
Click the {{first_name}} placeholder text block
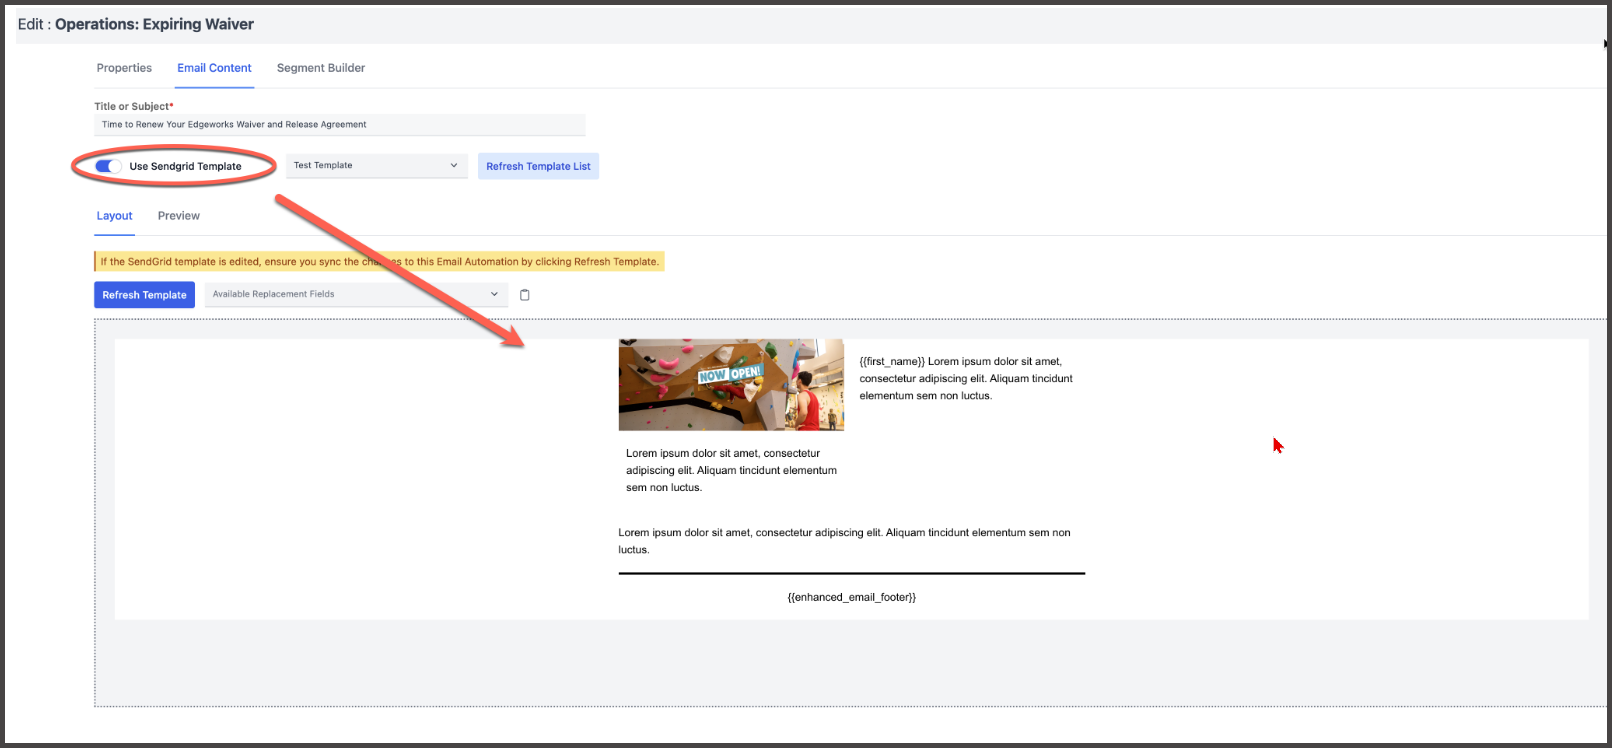[966, 379]
